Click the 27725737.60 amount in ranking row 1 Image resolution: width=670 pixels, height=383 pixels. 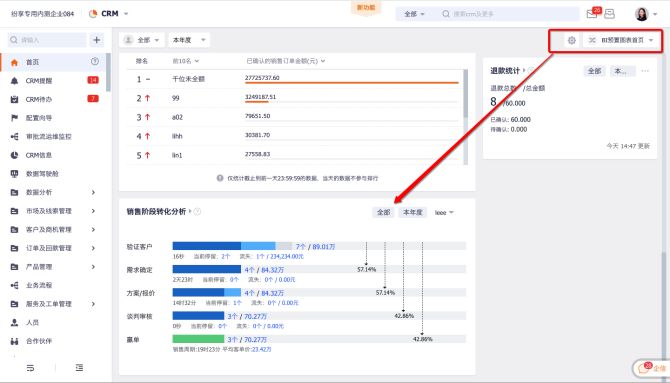click(262, 78)
